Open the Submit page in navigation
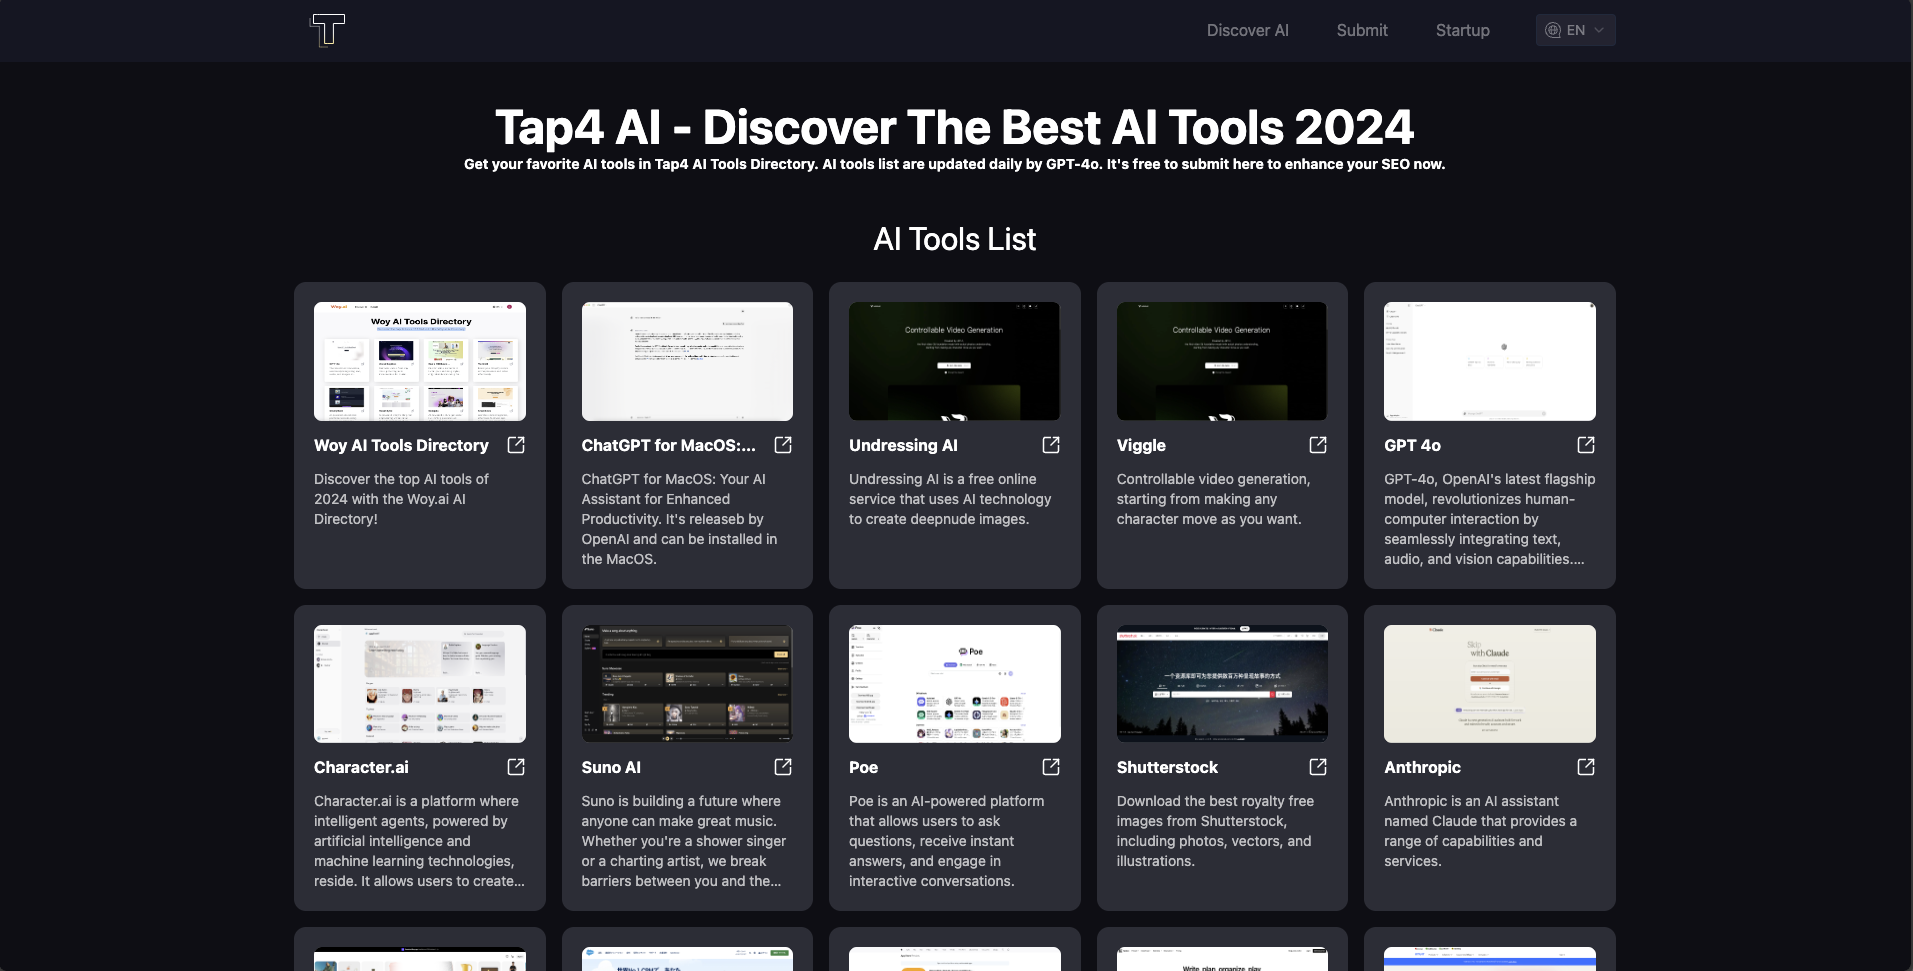This screenshot has width=1913, height=971. 1362,30
